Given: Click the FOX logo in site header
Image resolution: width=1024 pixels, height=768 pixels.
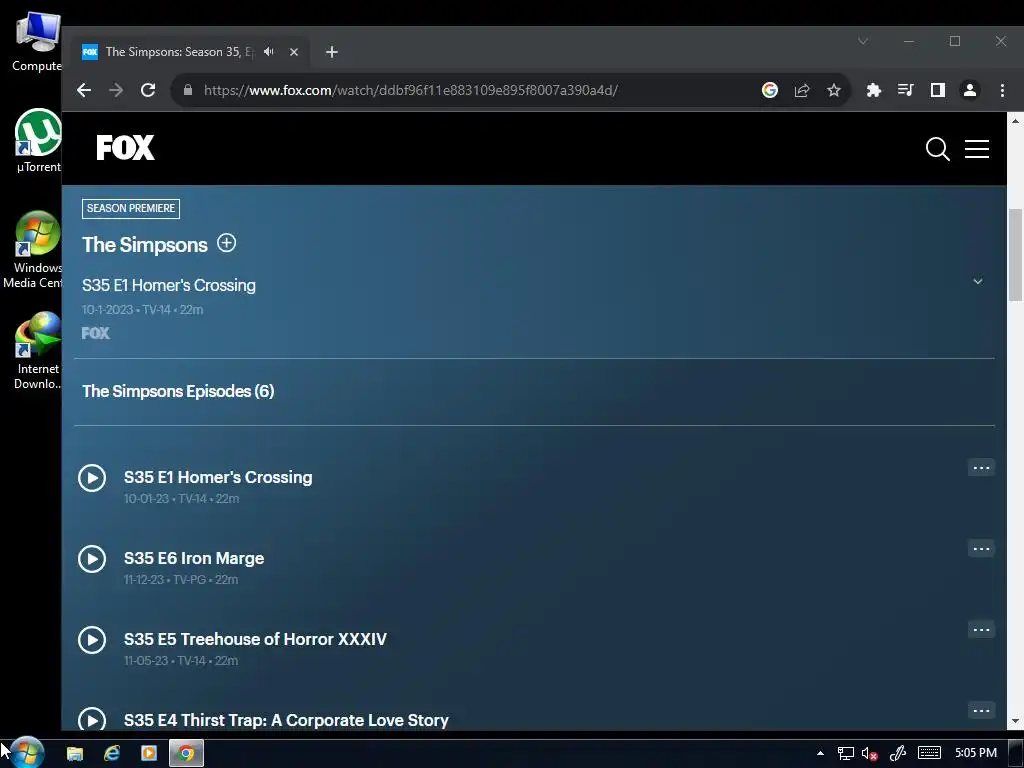Looking at the screenshot, I should tap(125, 148).
